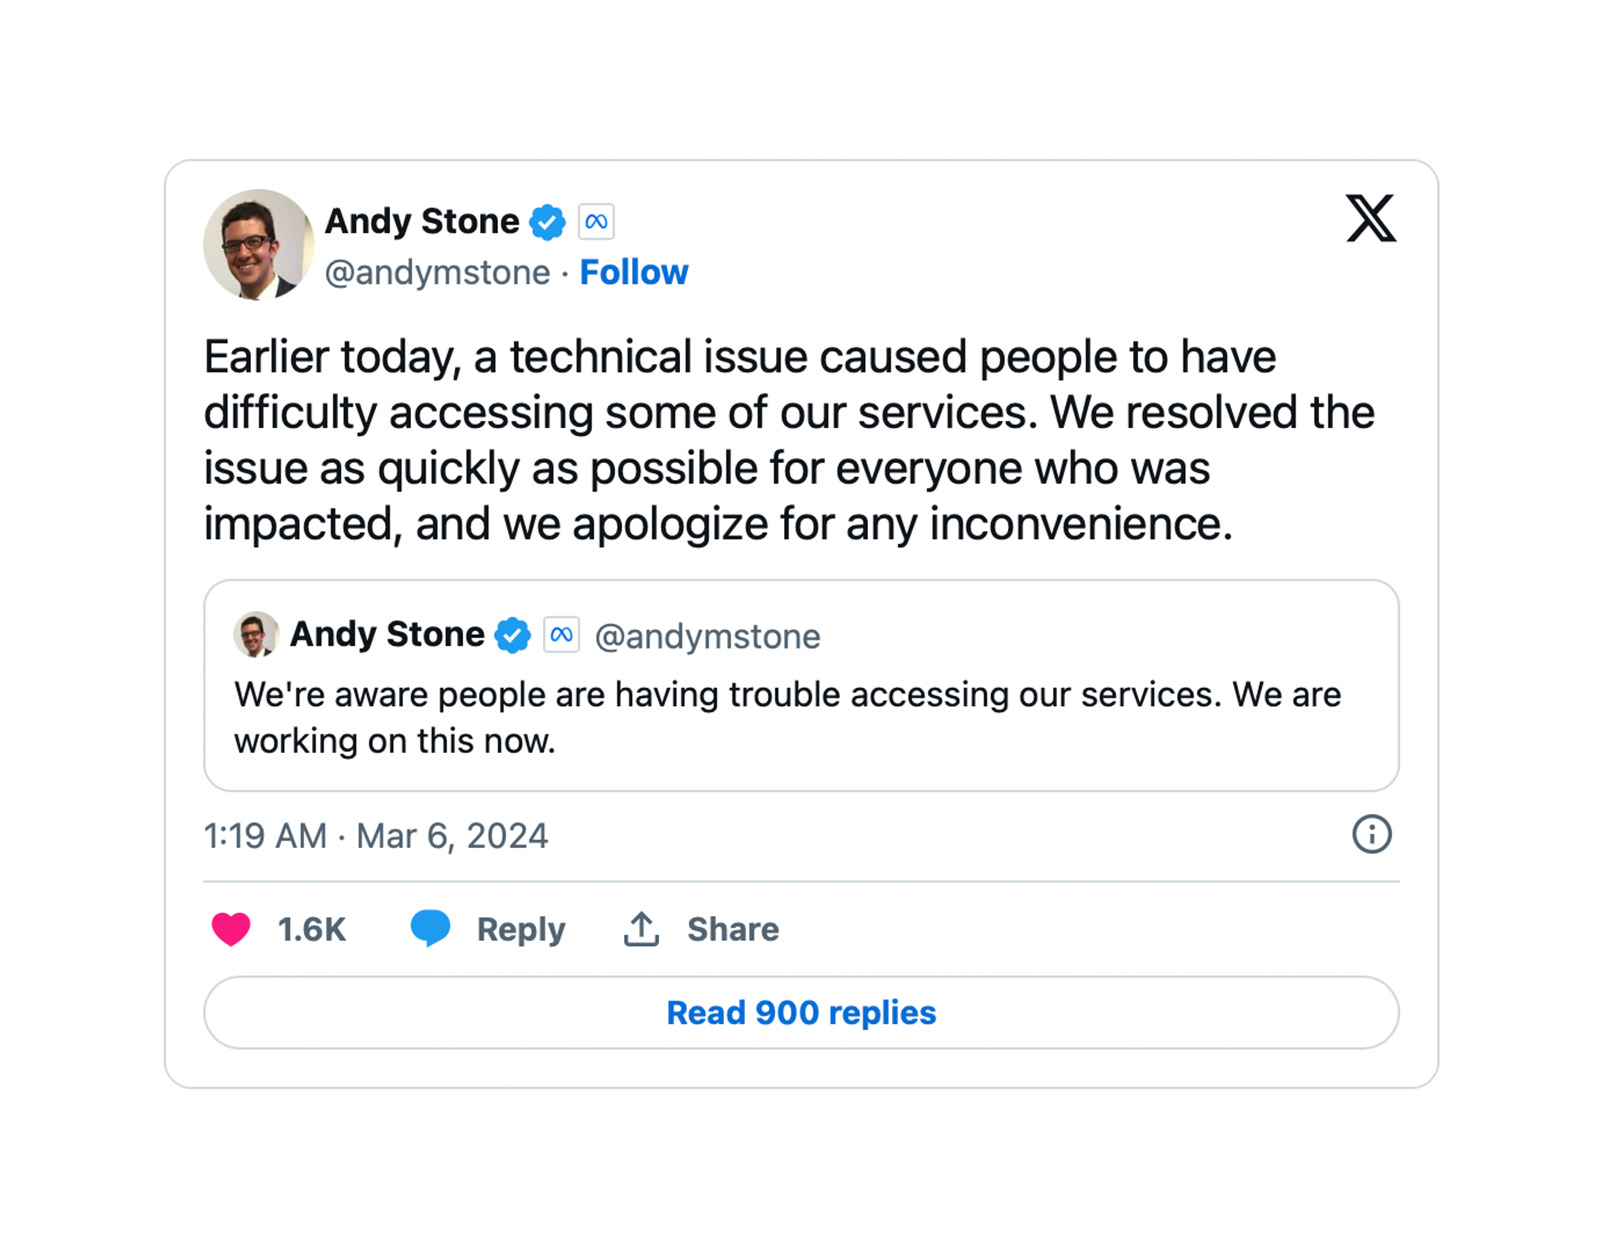Open Andy Stone's large profile photo
This screenshot has width=1600, height=1250.
coord(258,245)
